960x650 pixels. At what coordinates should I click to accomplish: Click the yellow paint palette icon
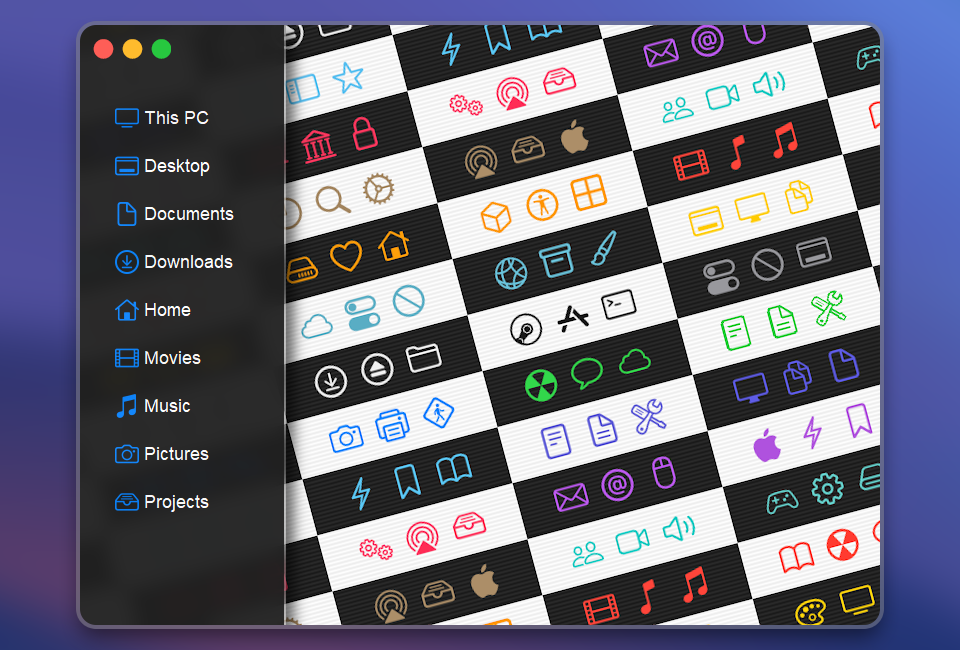pos(811,612)
